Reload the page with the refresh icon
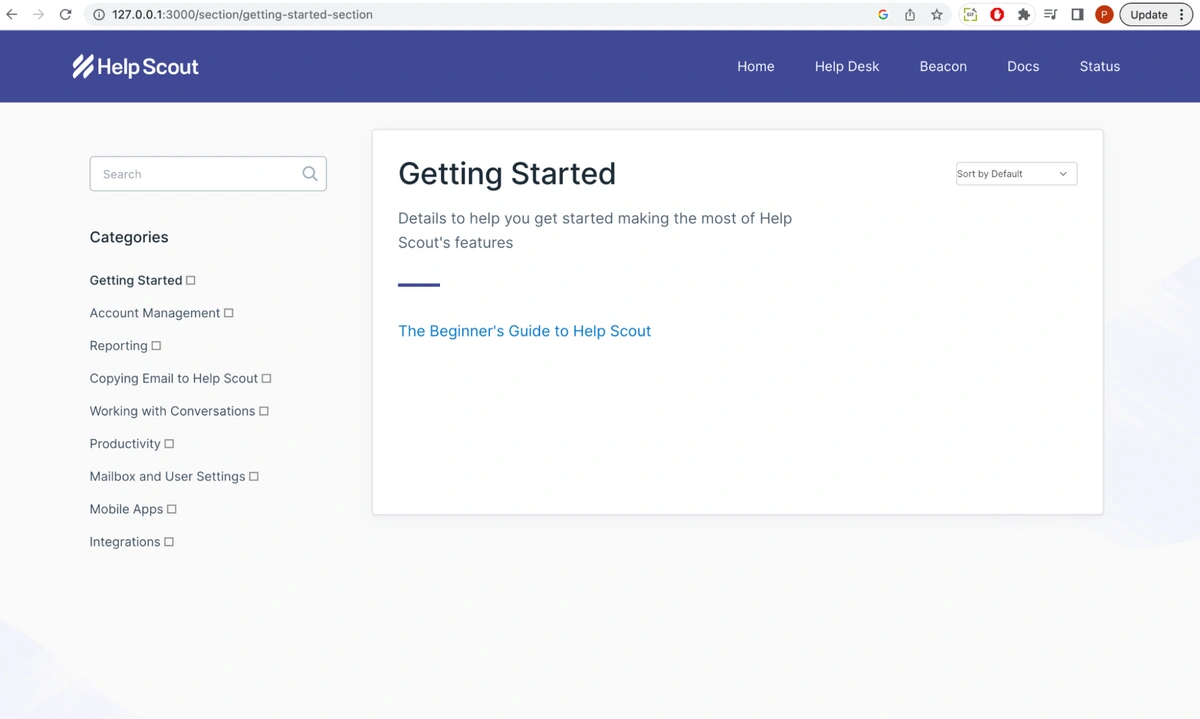Screen dimensions: 1200x719 (x=65, y=15)
